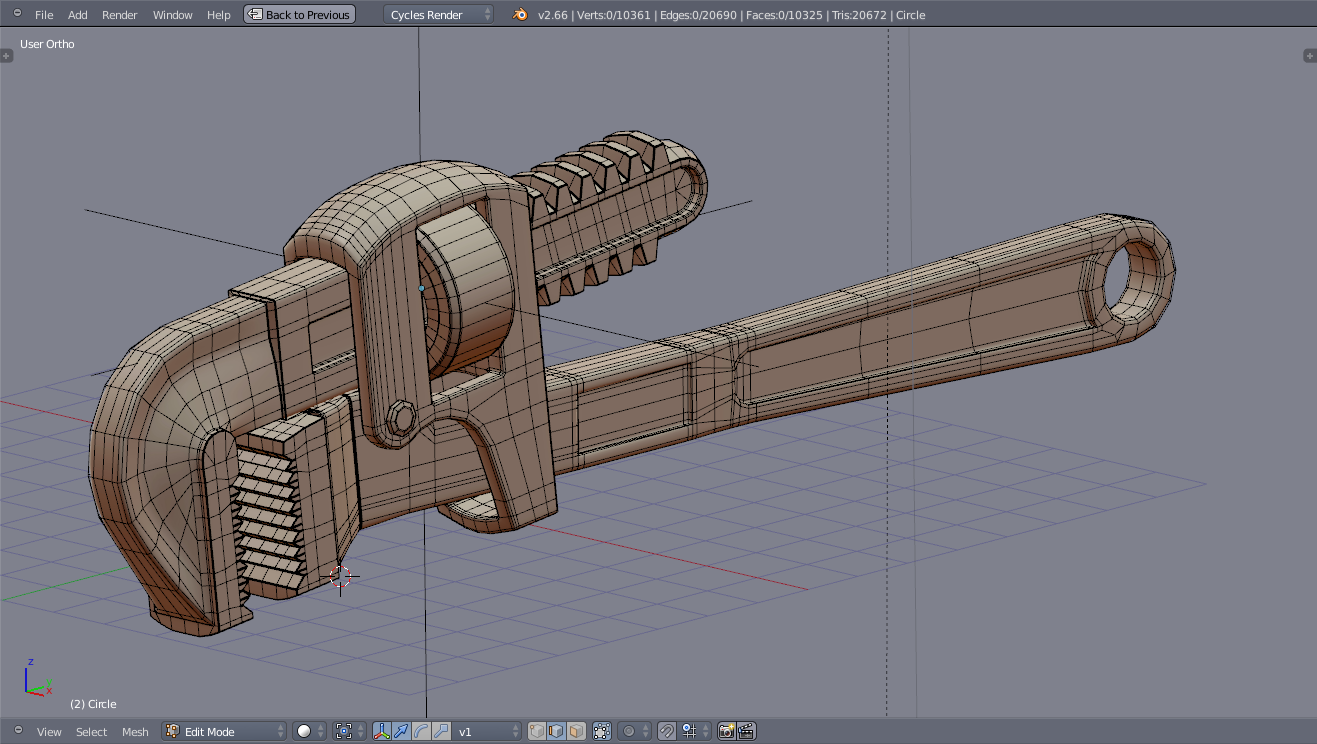This screenshot has height=744, width=1317.
Task: Open the v1 transform orientation dropdown
Action: (486, 731)
